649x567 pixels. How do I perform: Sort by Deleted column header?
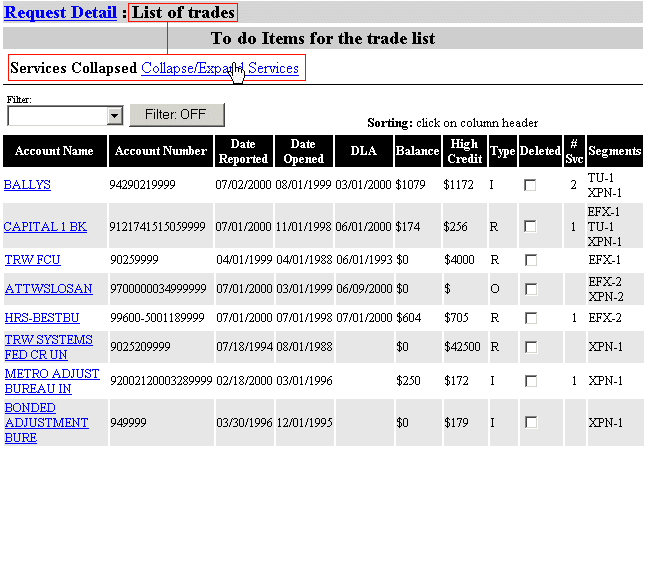tap(540, 151)
